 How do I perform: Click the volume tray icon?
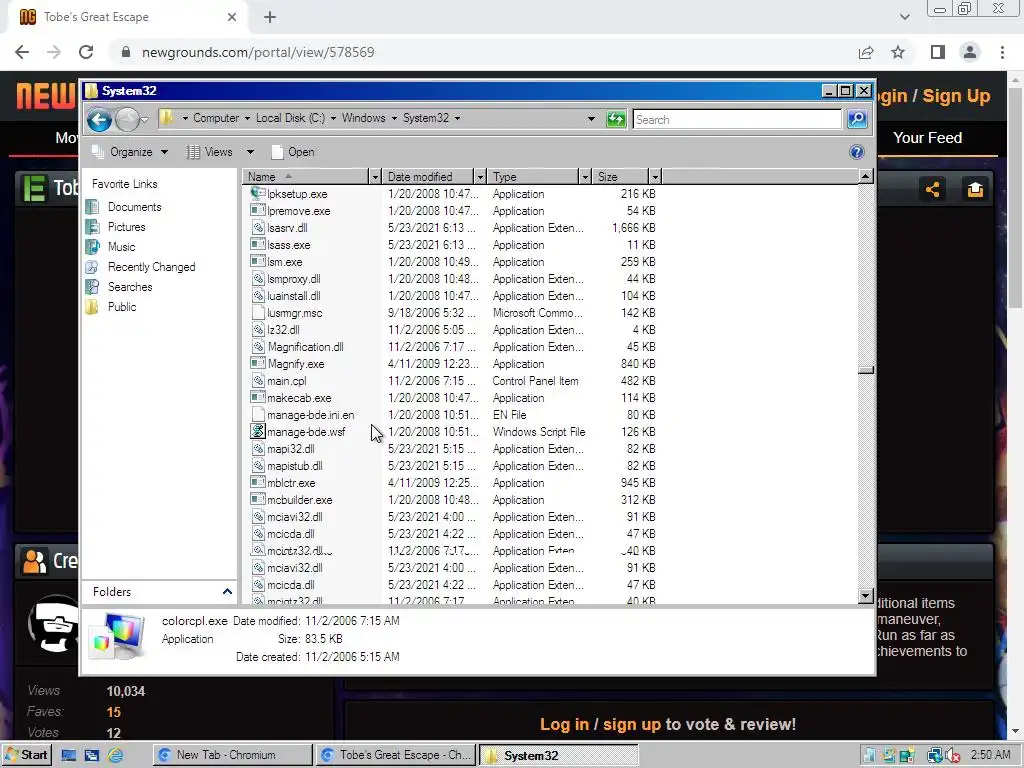point(952,756)
